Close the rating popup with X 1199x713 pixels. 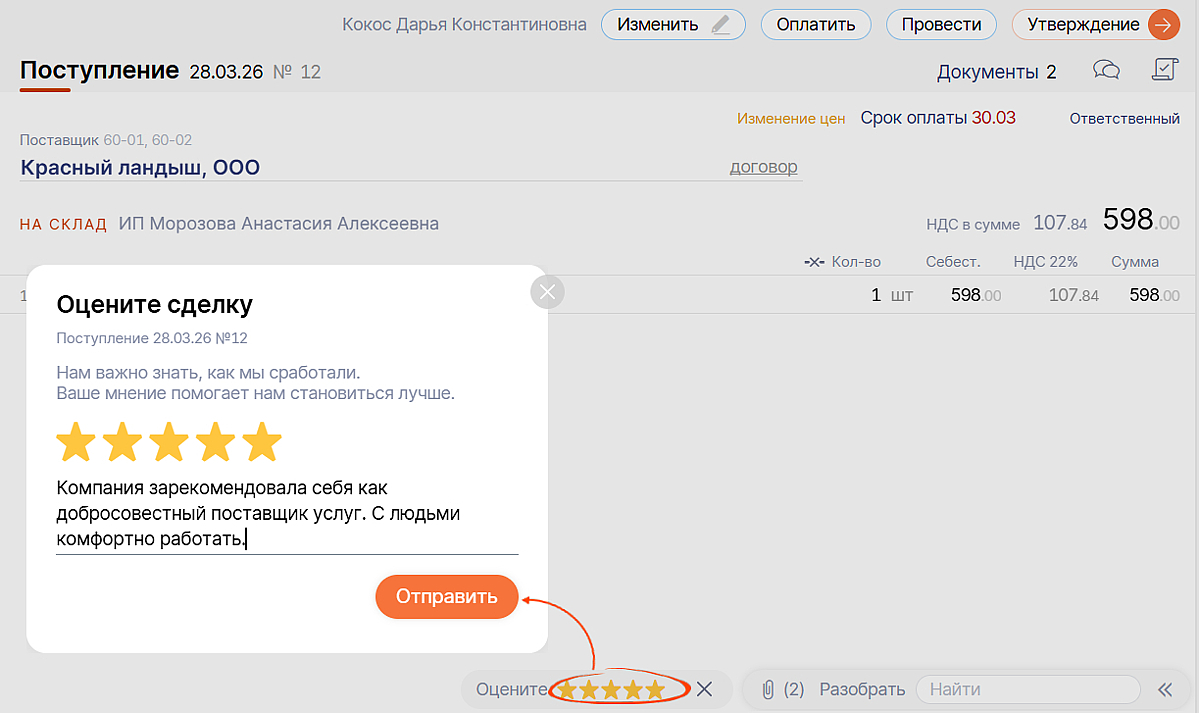547,292
